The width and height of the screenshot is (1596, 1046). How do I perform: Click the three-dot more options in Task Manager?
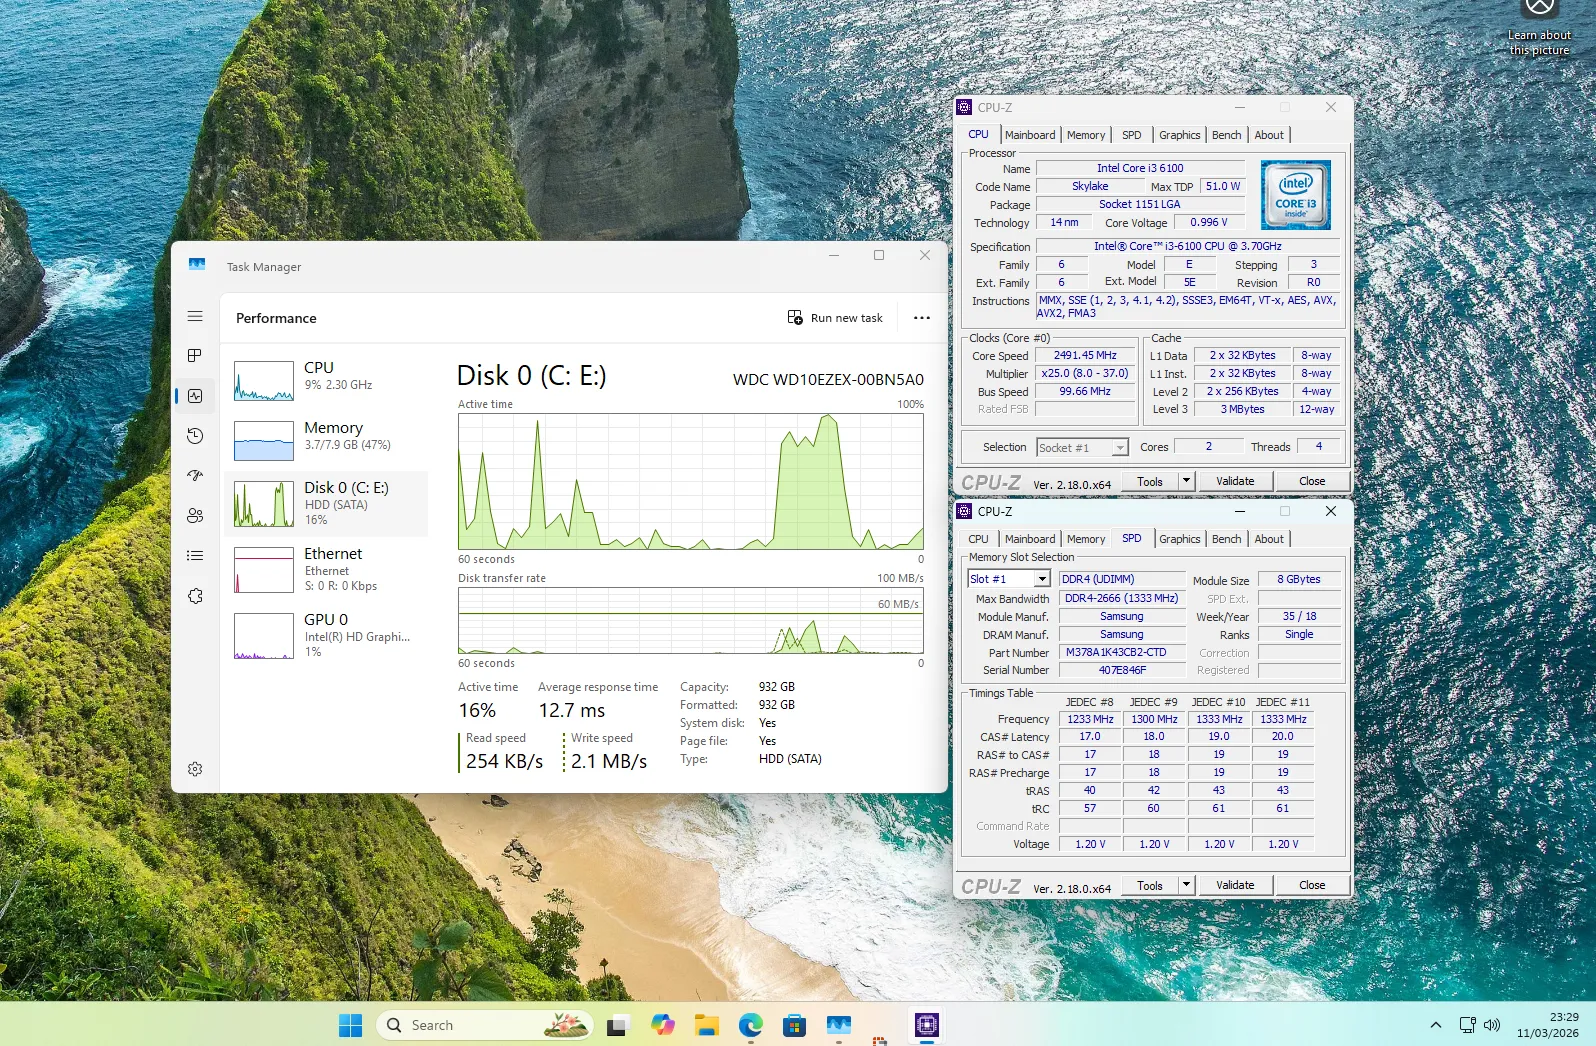click(921, 318)
